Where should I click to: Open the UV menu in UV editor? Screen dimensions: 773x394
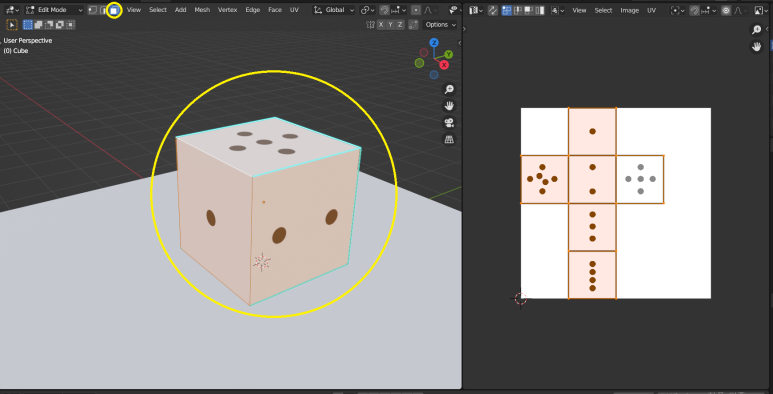tap(652, 10)
